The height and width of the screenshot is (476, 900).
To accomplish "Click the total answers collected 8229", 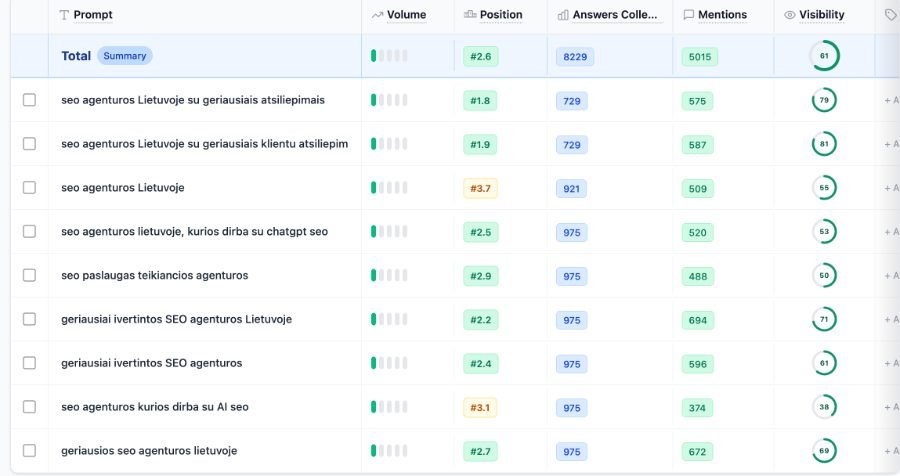I will pyautogui.click(x=575, y=56).
